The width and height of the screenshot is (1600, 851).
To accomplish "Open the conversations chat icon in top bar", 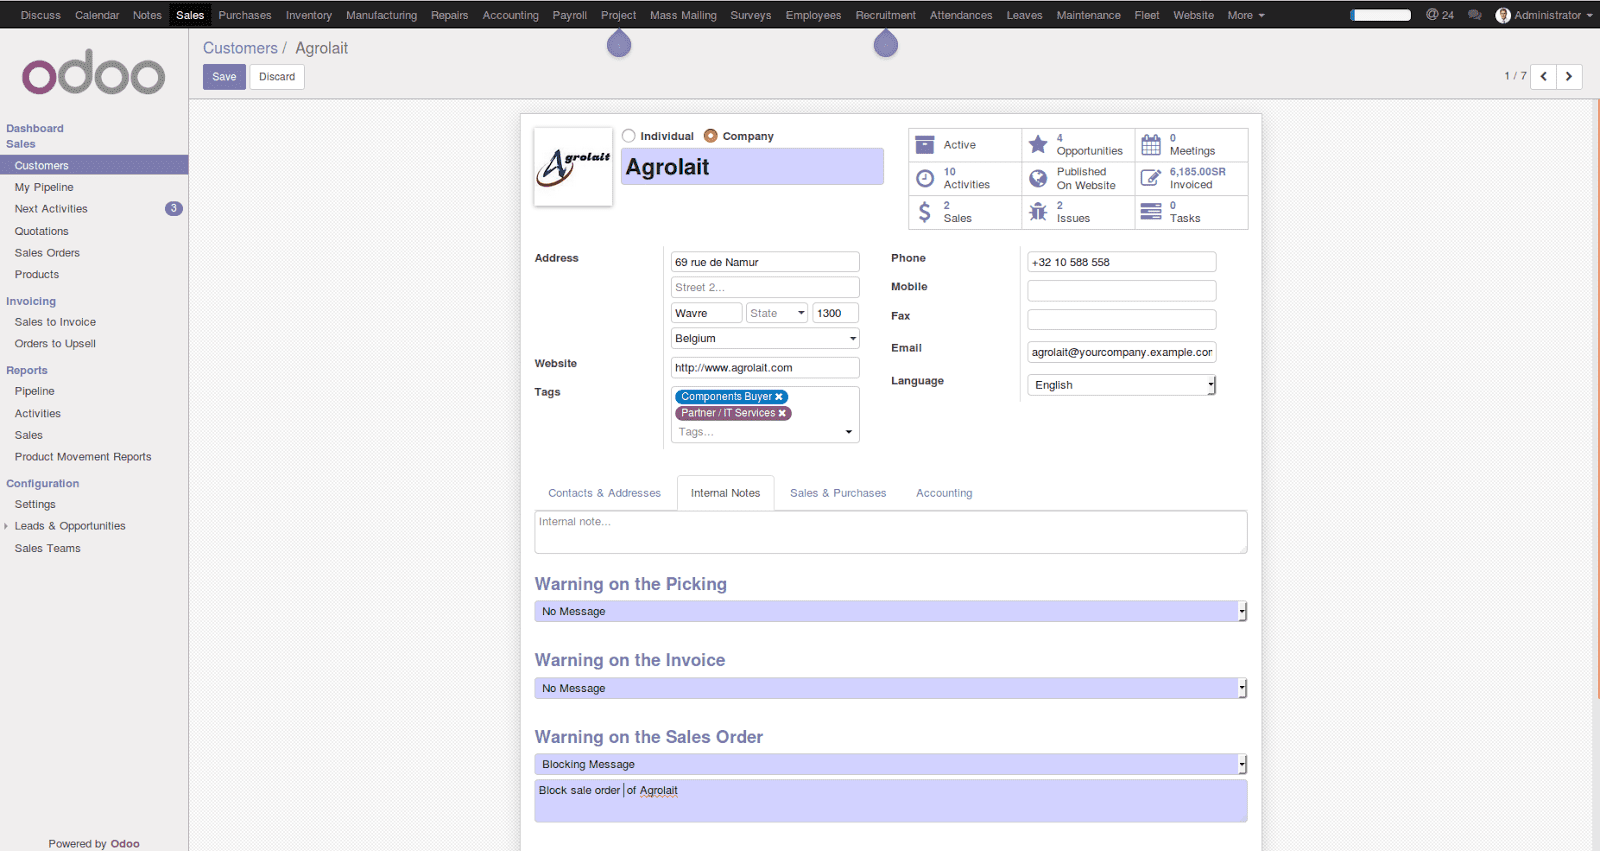I will click(x=1474, y=15).
